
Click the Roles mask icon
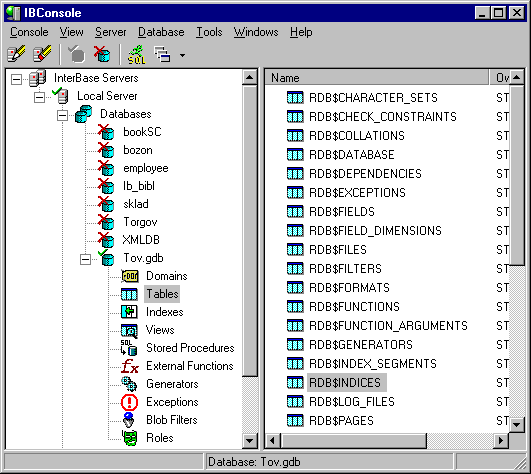[130, 438]
